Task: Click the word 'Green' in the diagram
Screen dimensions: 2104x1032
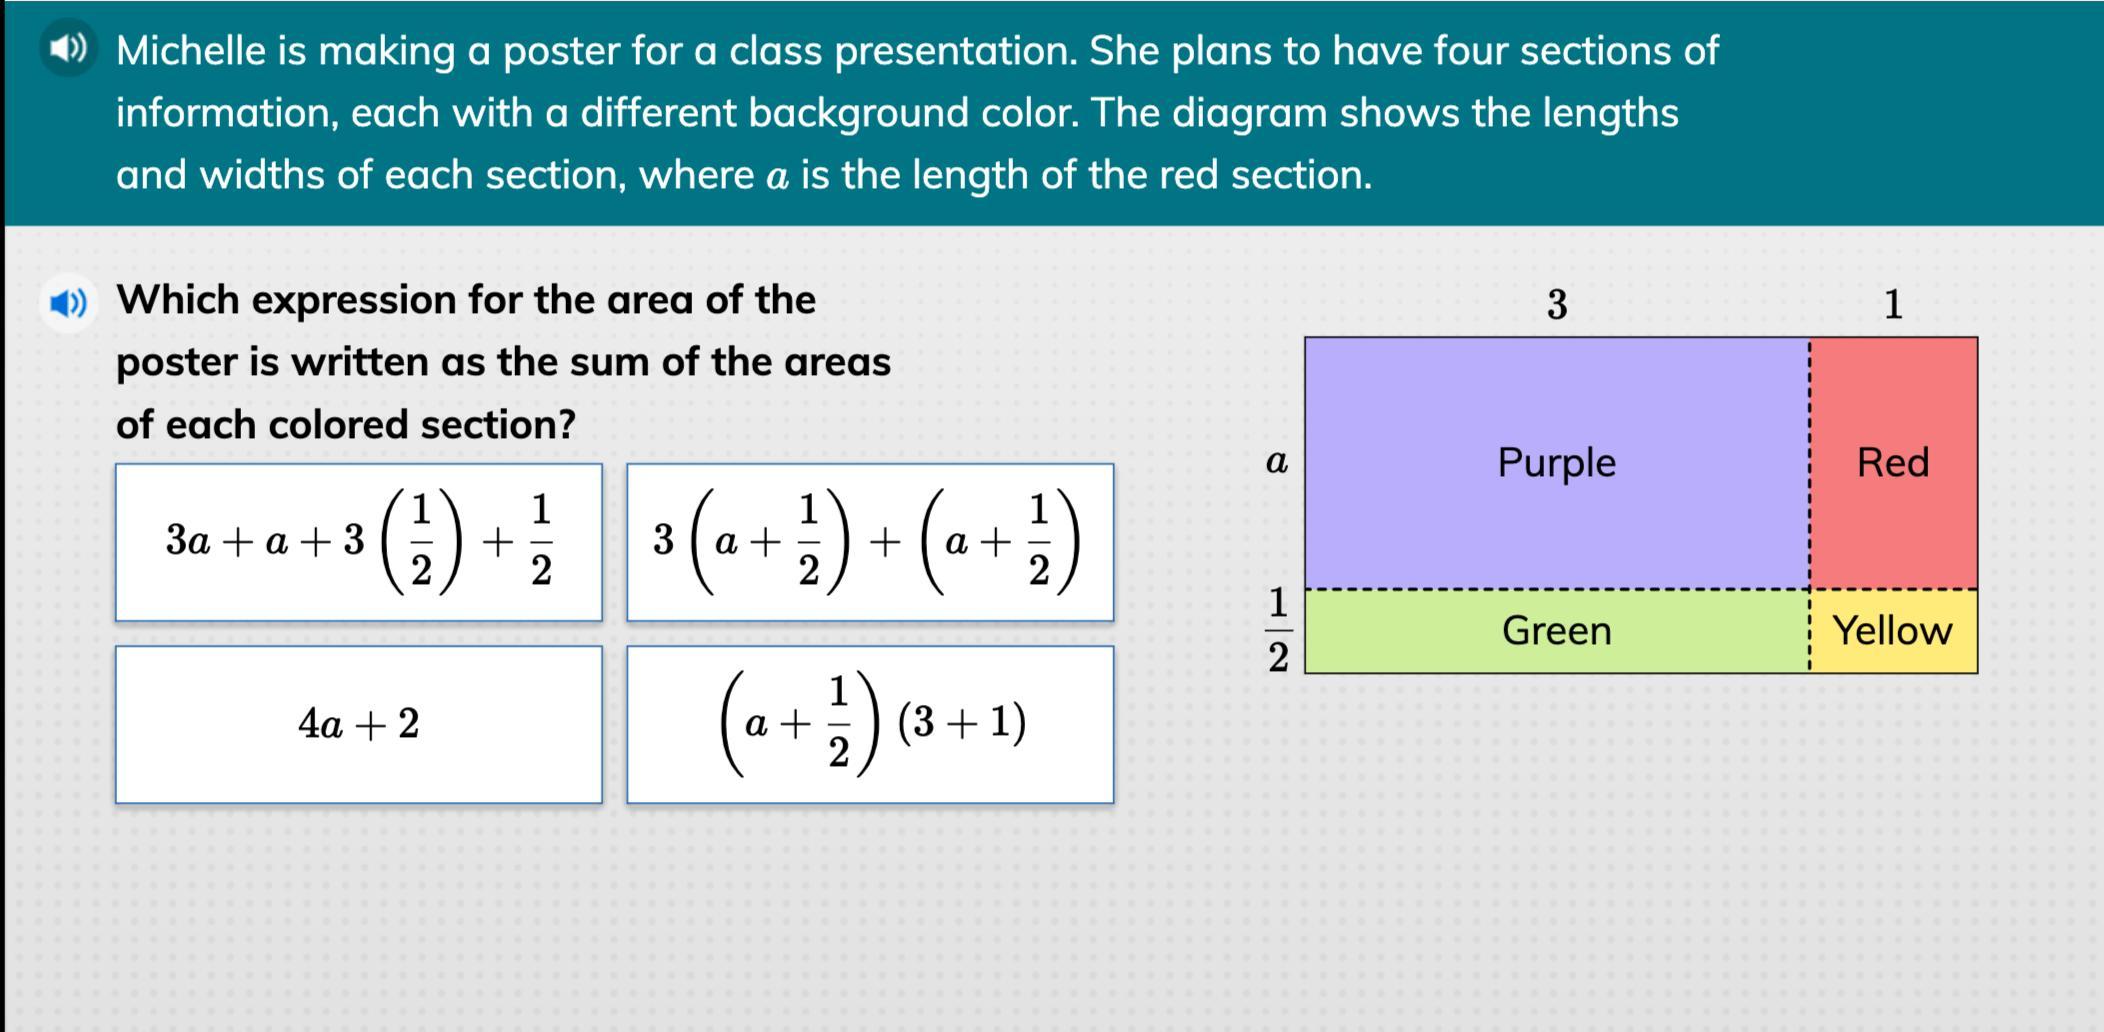Action: coord(1556,631)
